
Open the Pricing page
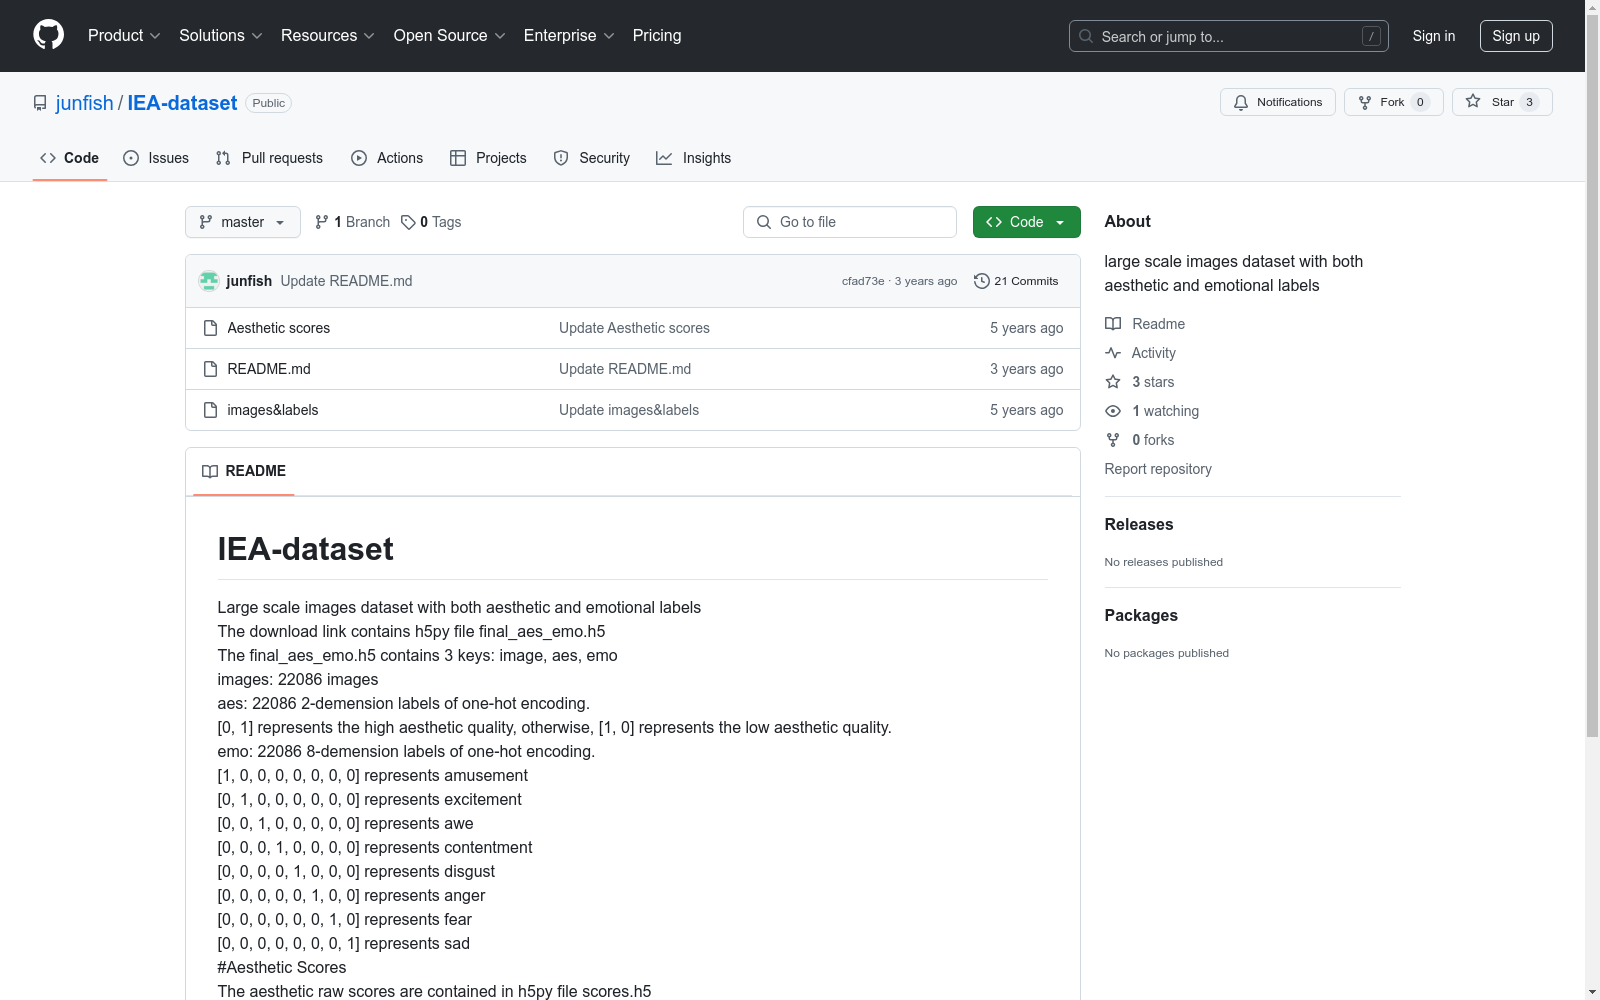pyautogui.click(x=657, y=35)
